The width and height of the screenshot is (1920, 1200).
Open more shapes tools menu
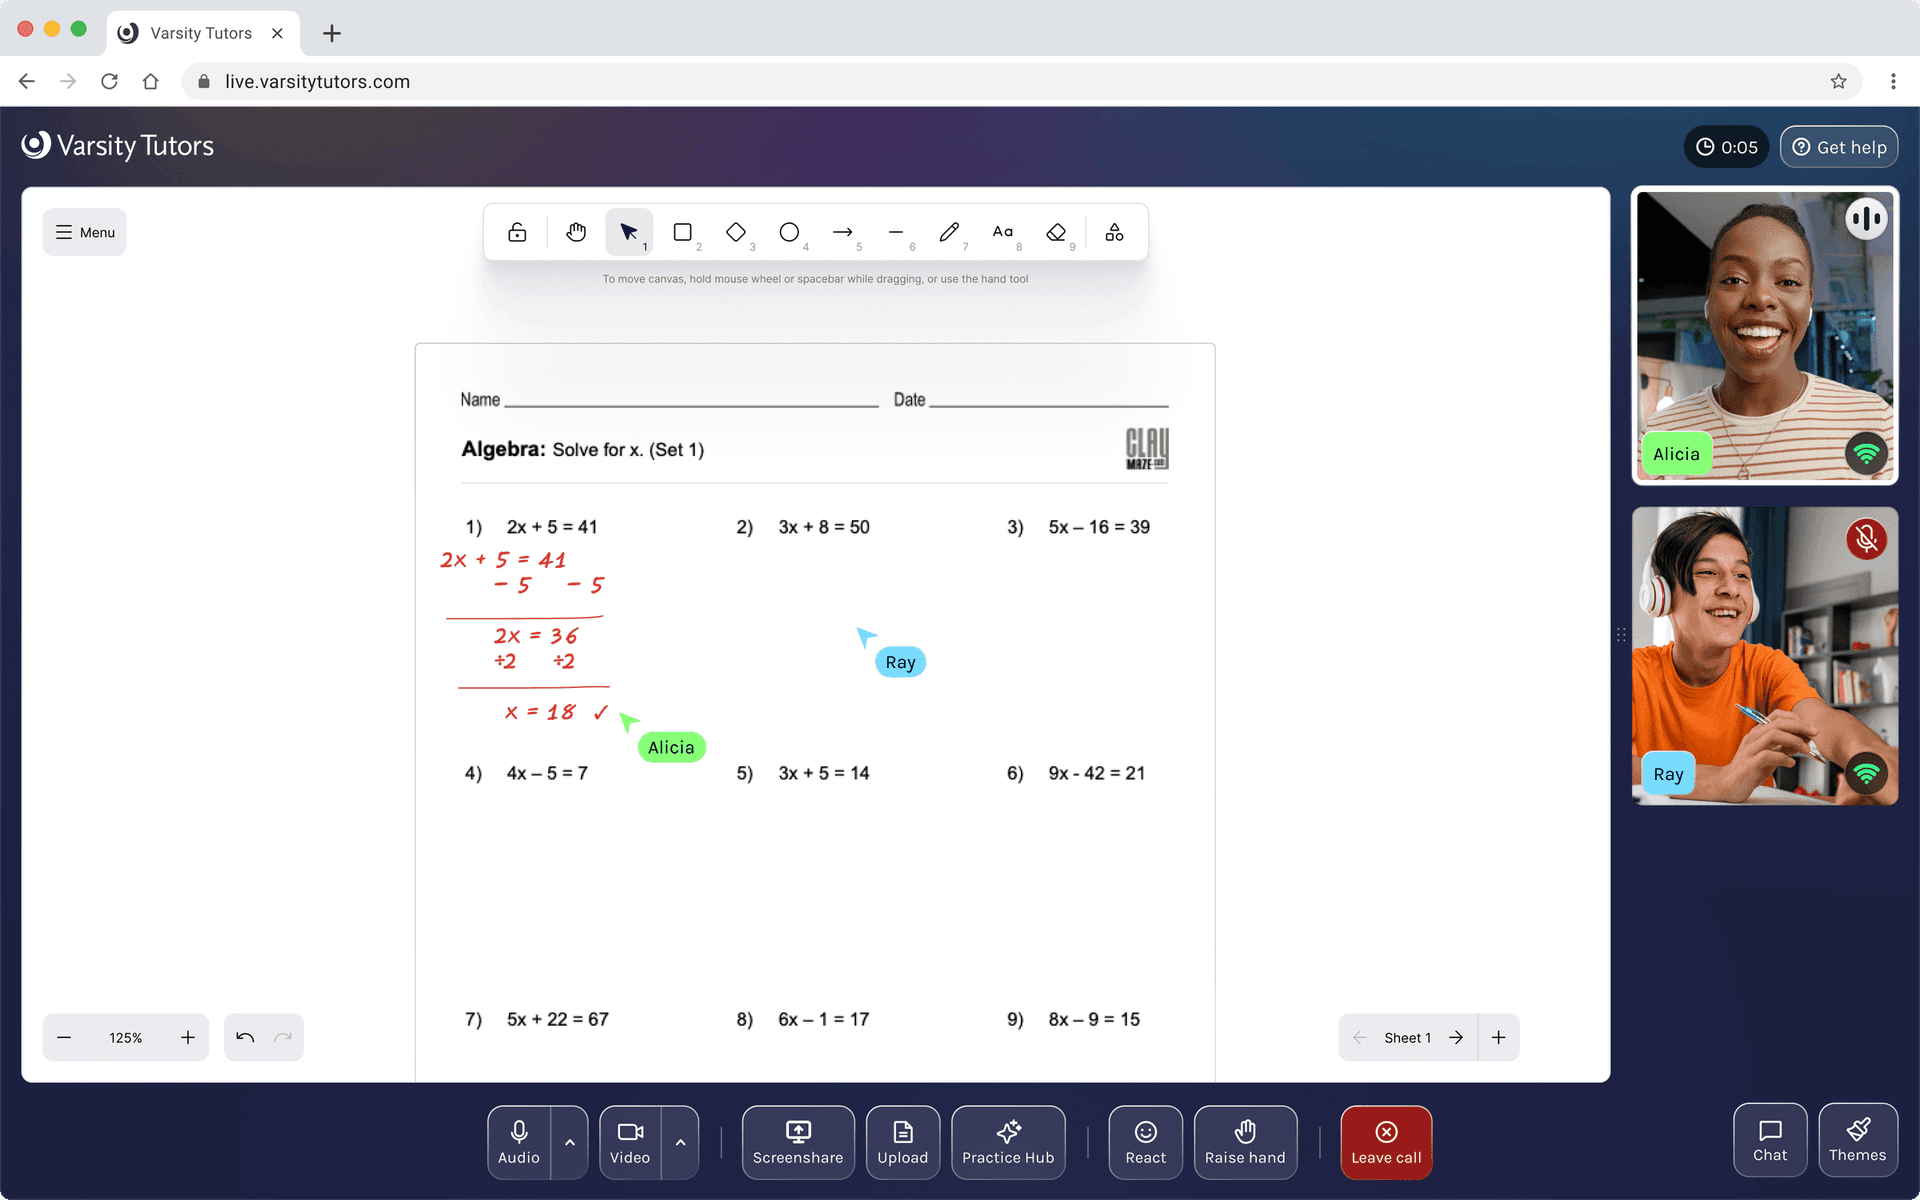(1114, 232)
